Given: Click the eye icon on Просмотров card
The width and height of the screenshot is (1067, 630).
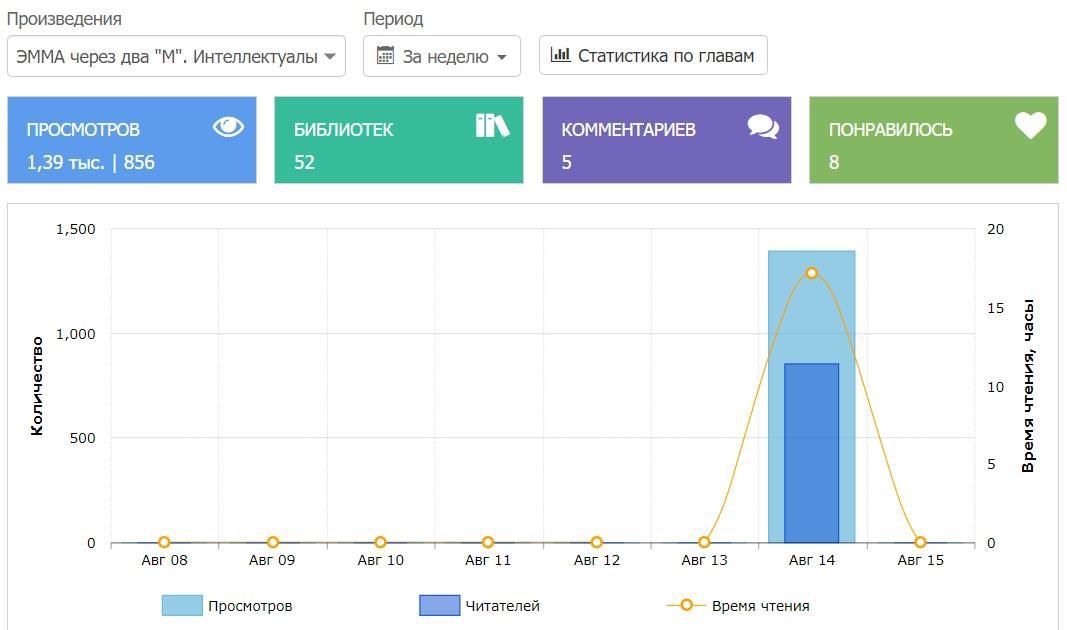Looking at the screenshot, I should 228,127.
